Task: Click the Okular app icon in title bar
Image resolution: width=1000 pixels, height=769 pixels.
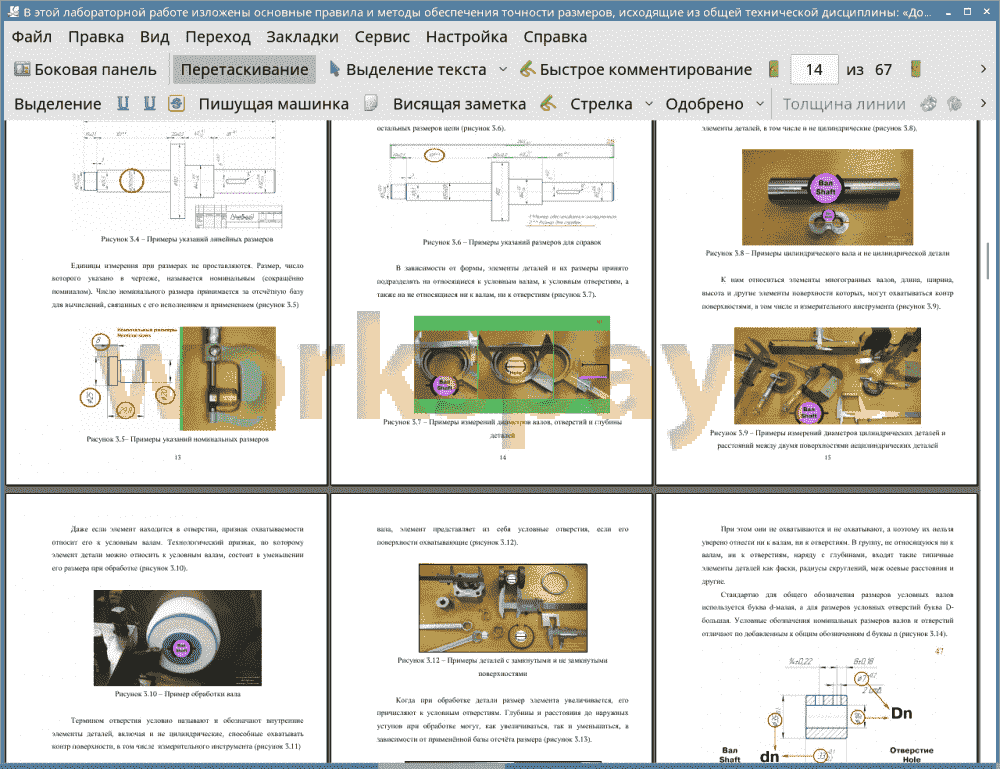Action: coord(12,11)
